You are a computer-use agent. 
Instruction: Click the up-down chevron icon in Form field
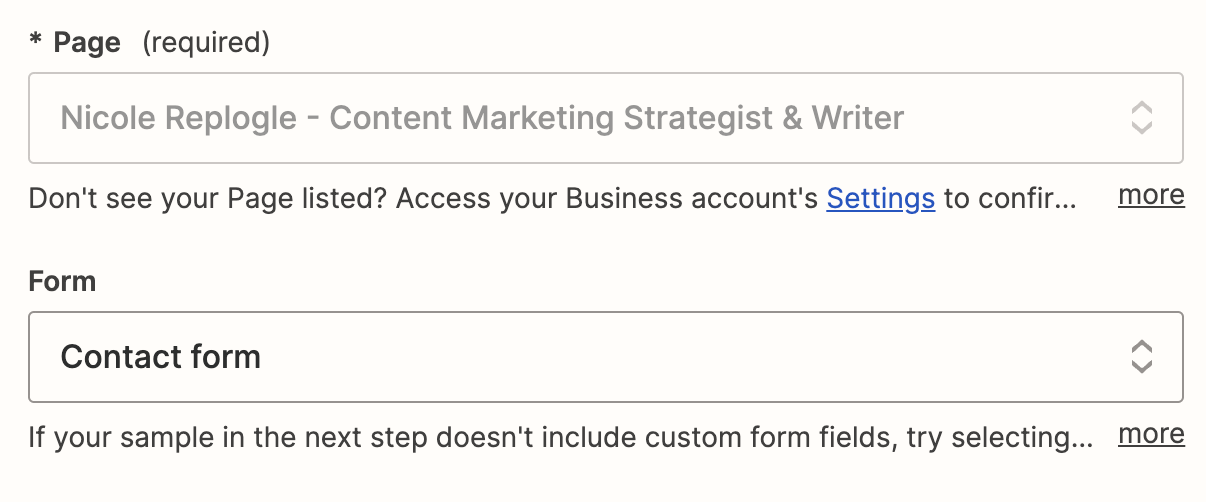1141,357
